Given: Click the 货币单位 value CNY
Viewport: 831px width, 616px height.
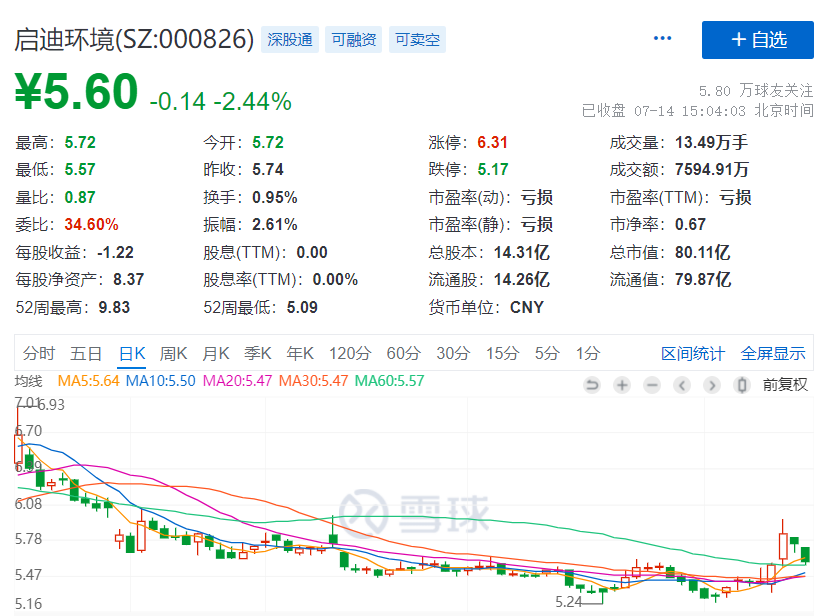Looking at the screenshot, I should coord(527,307).
